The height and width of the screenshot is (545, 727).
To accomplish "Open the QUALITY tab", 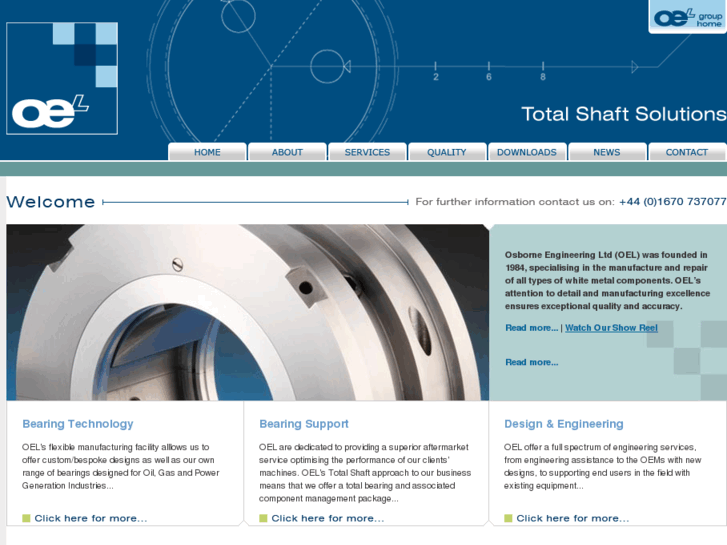I will click(447, 152).
